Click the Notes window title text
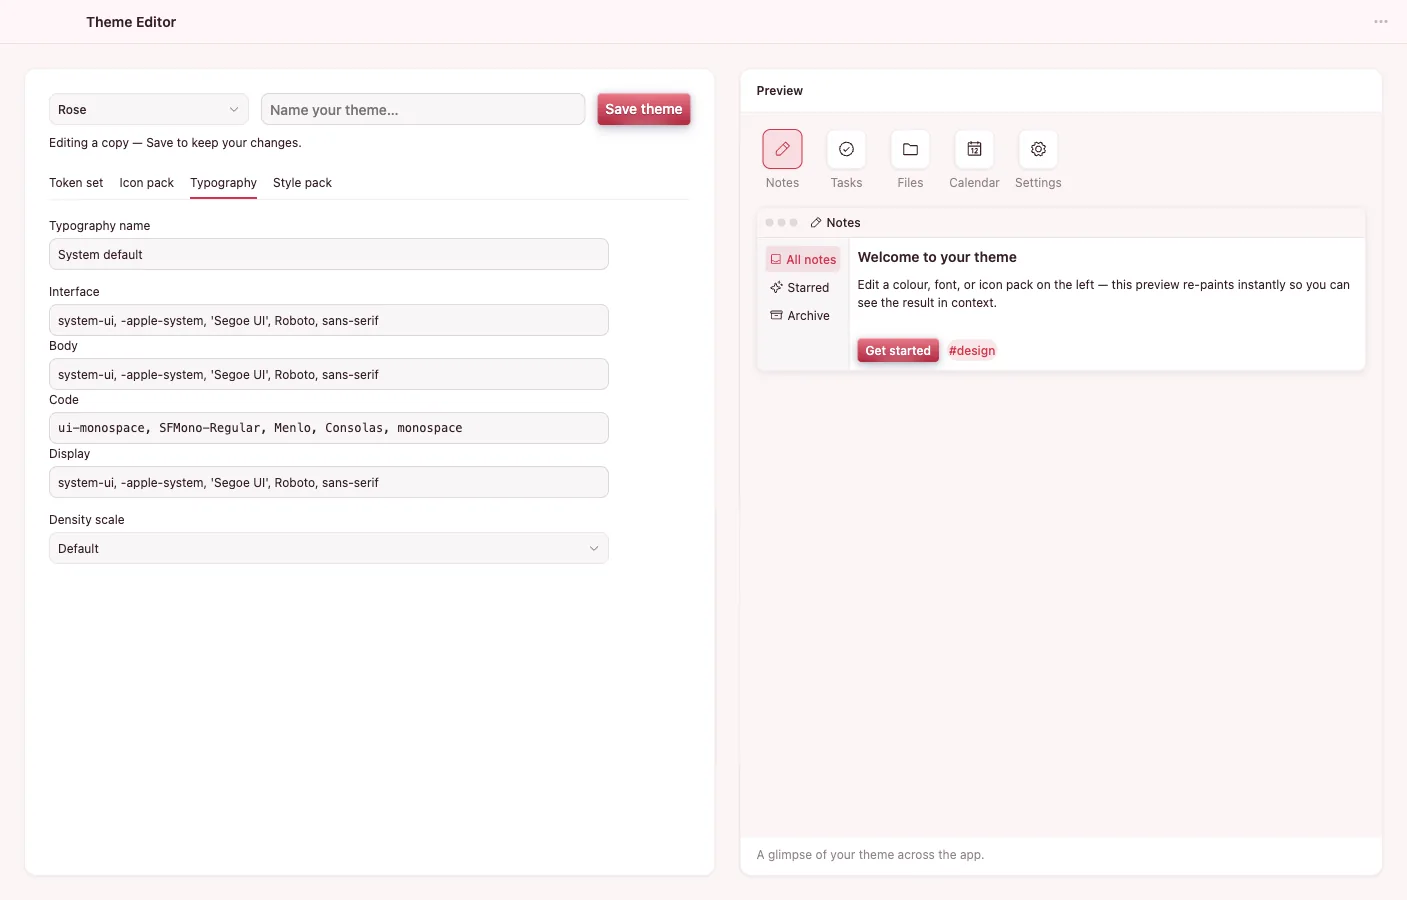The height and width of the screenshot is (900, 1407). pos(843,223)
